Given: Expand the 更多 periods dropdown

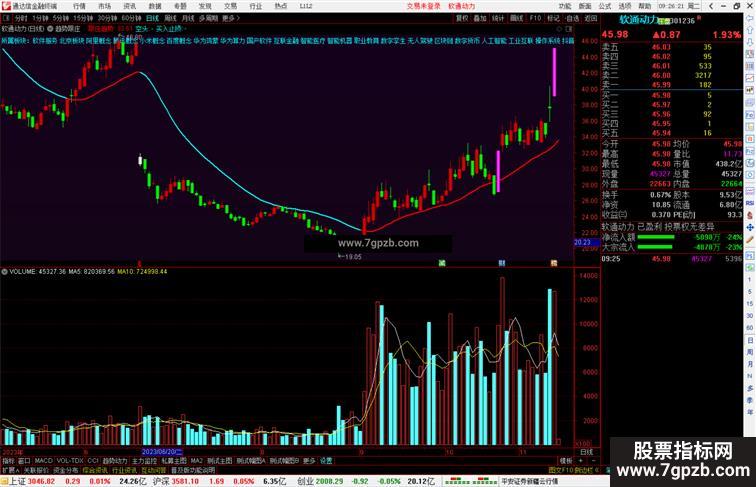Looking at the screenshot, I should (230, 18).
